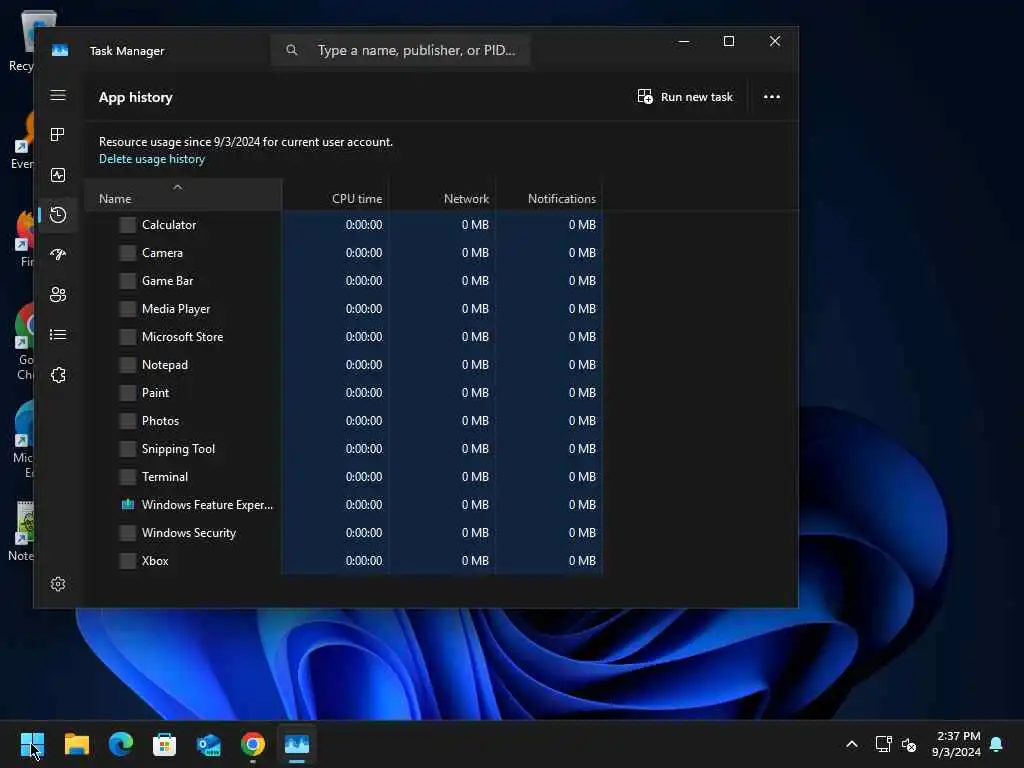Open the Startup apps sidebar icon
The height and width of the screenshot is (768, 1024).
58,255
